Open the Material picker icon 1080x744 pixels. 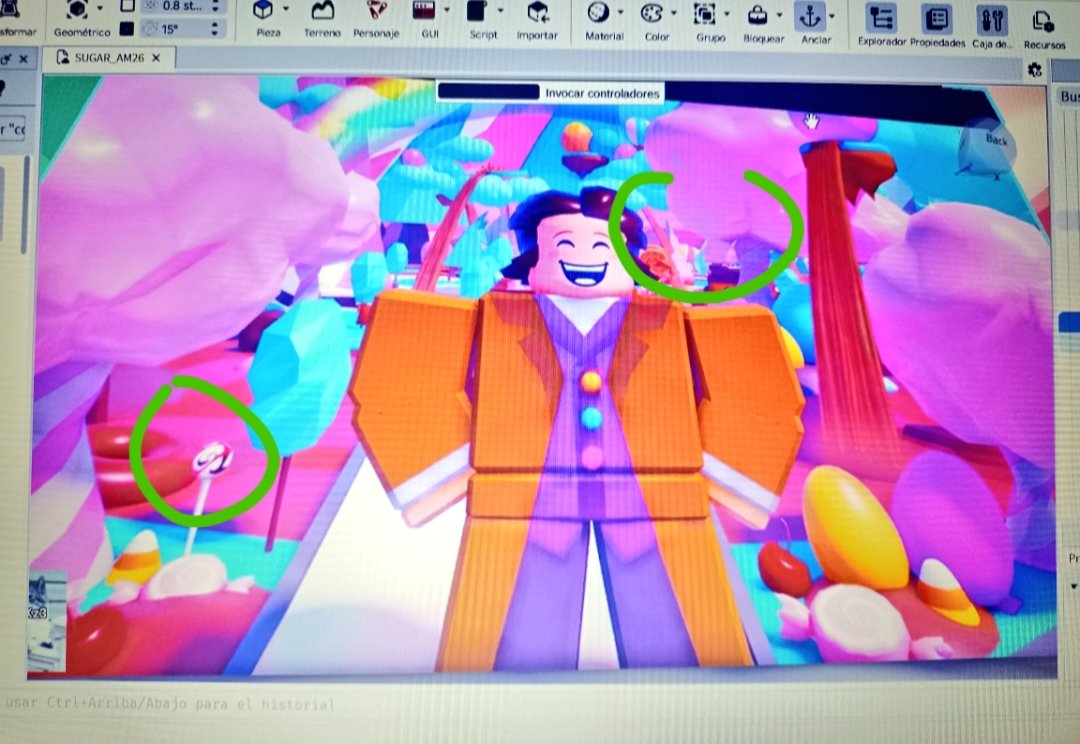tap(598, 12)
